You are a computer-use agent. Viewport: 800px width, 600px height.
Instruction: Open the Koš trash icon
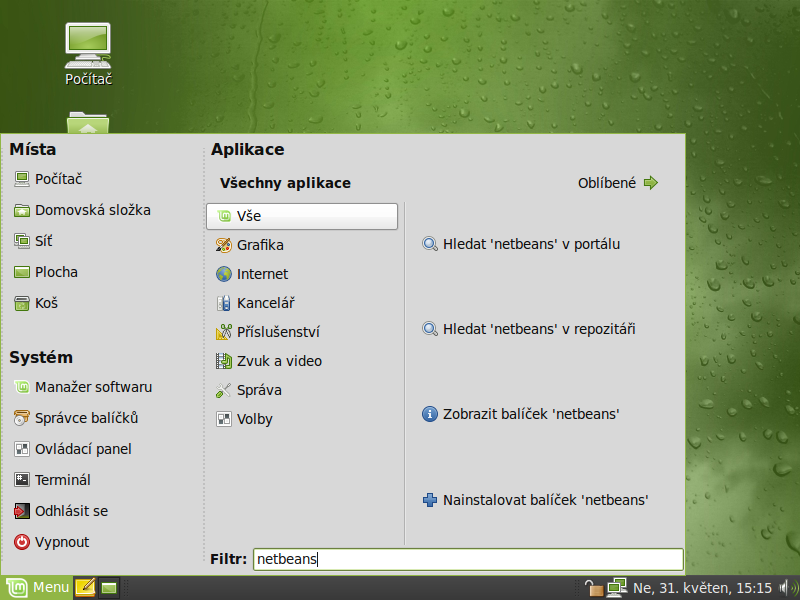(21, 303)
